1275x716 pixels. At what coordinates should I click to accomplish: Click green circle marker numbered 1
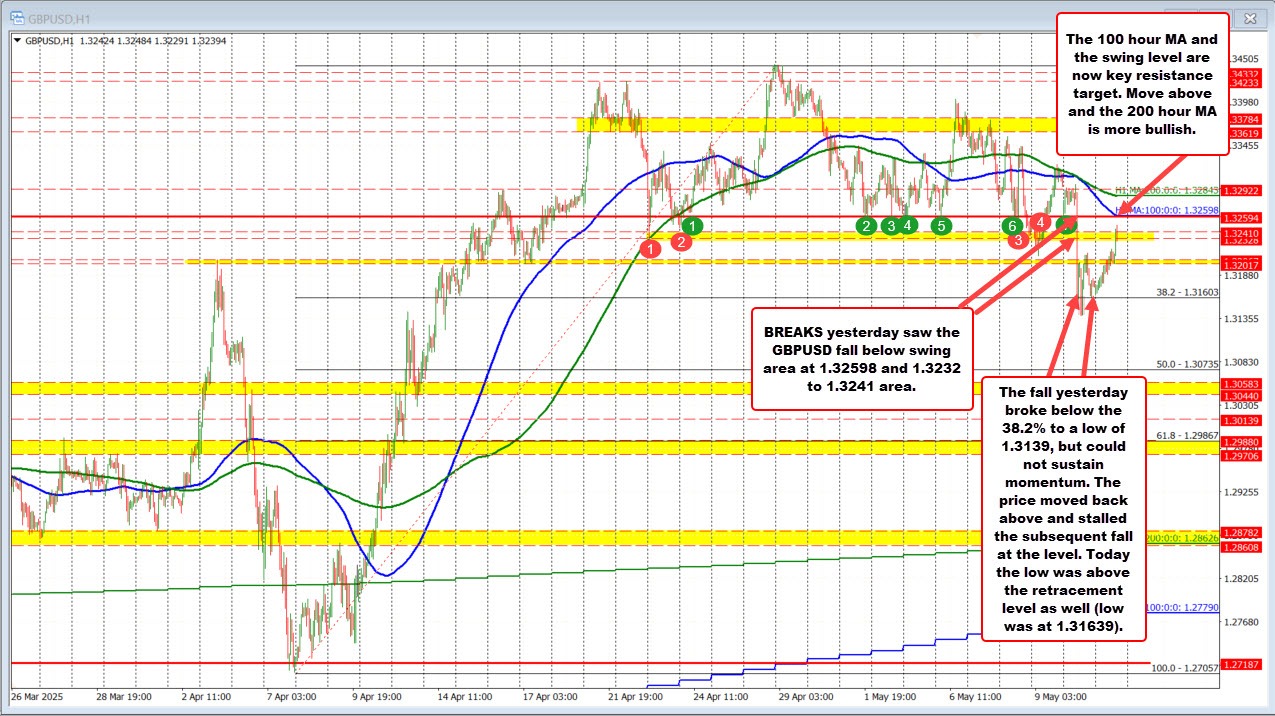click(692, 226)
